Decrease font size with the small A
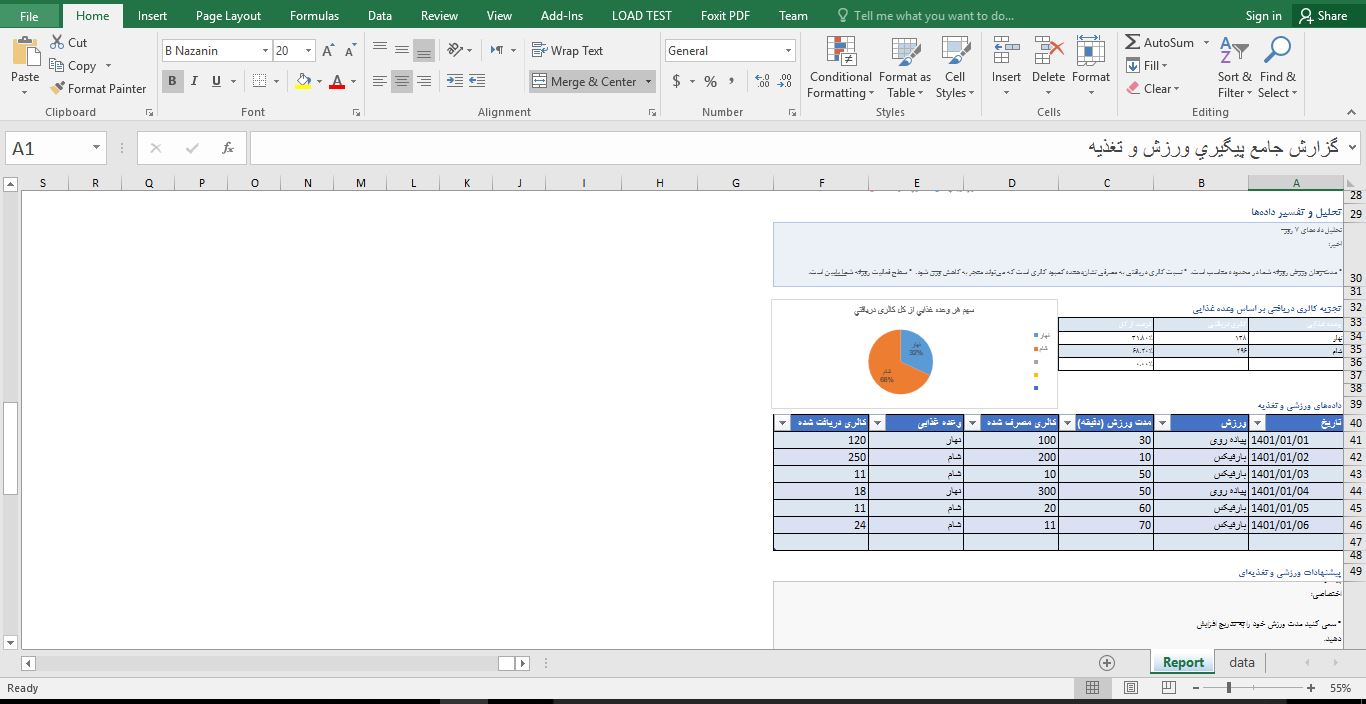The image size is (1366, 704). point(350,51)
